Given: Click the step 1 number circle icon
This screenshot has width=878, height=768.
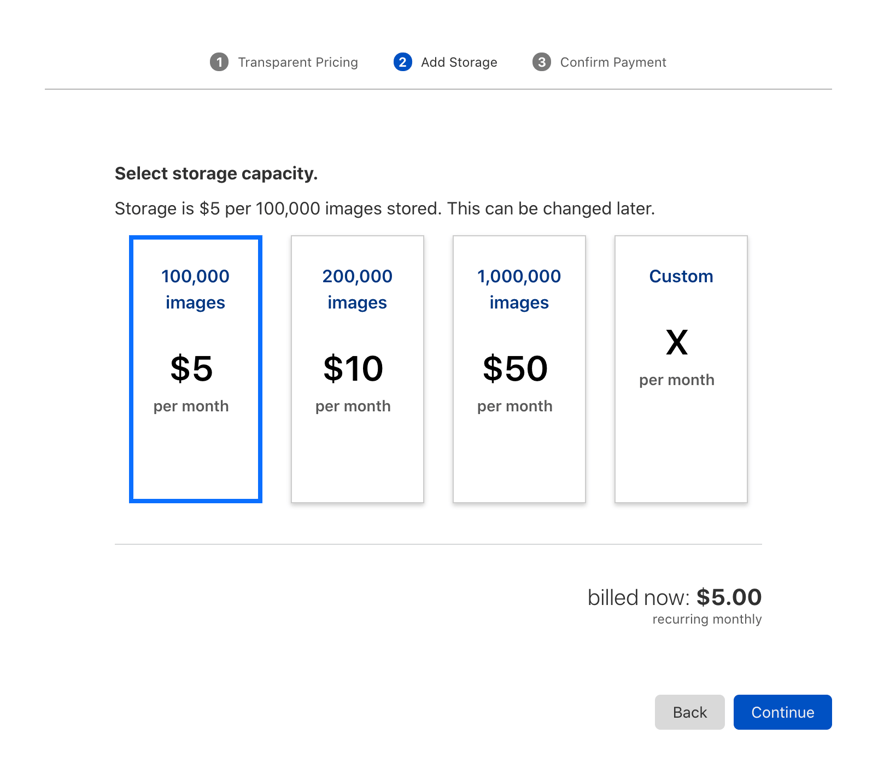Looking at the screenshot, I should coord(219,62).
